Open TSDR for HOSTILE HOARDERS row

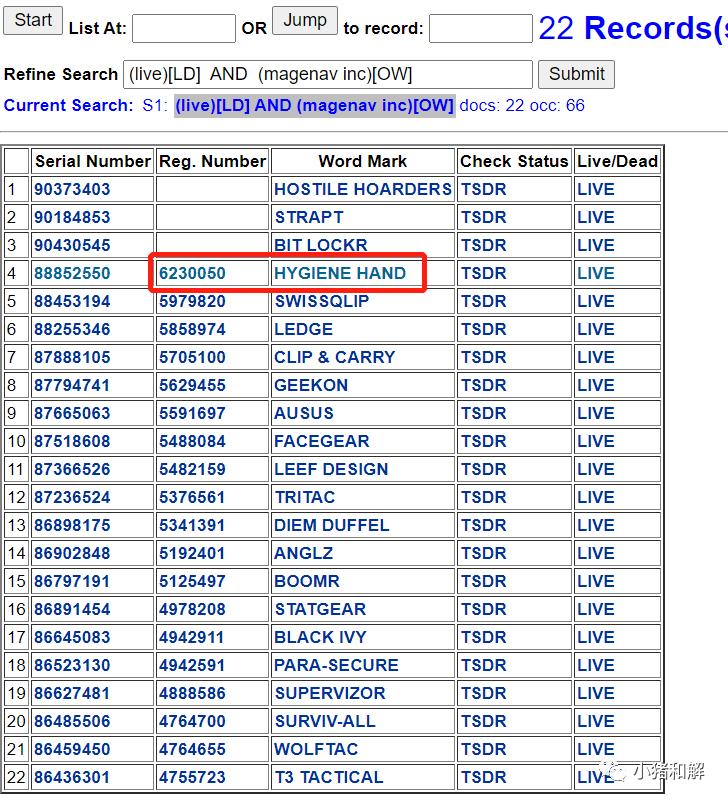[x=483, y=189]
